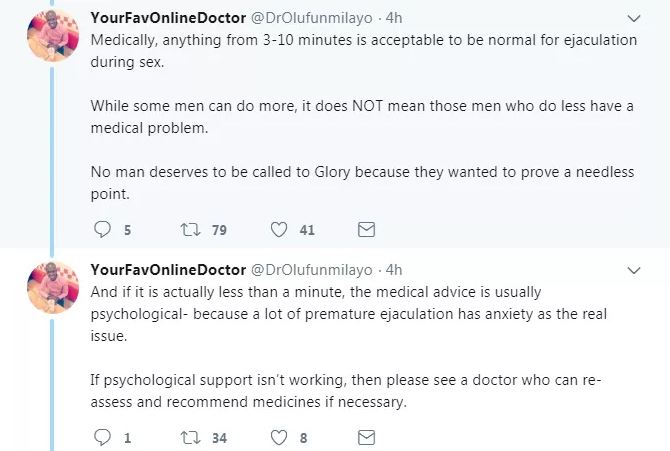This screenshot has width=670, height=451.
Task: Retweet the first tweet with 79 retweets
Action: point(189,230)
